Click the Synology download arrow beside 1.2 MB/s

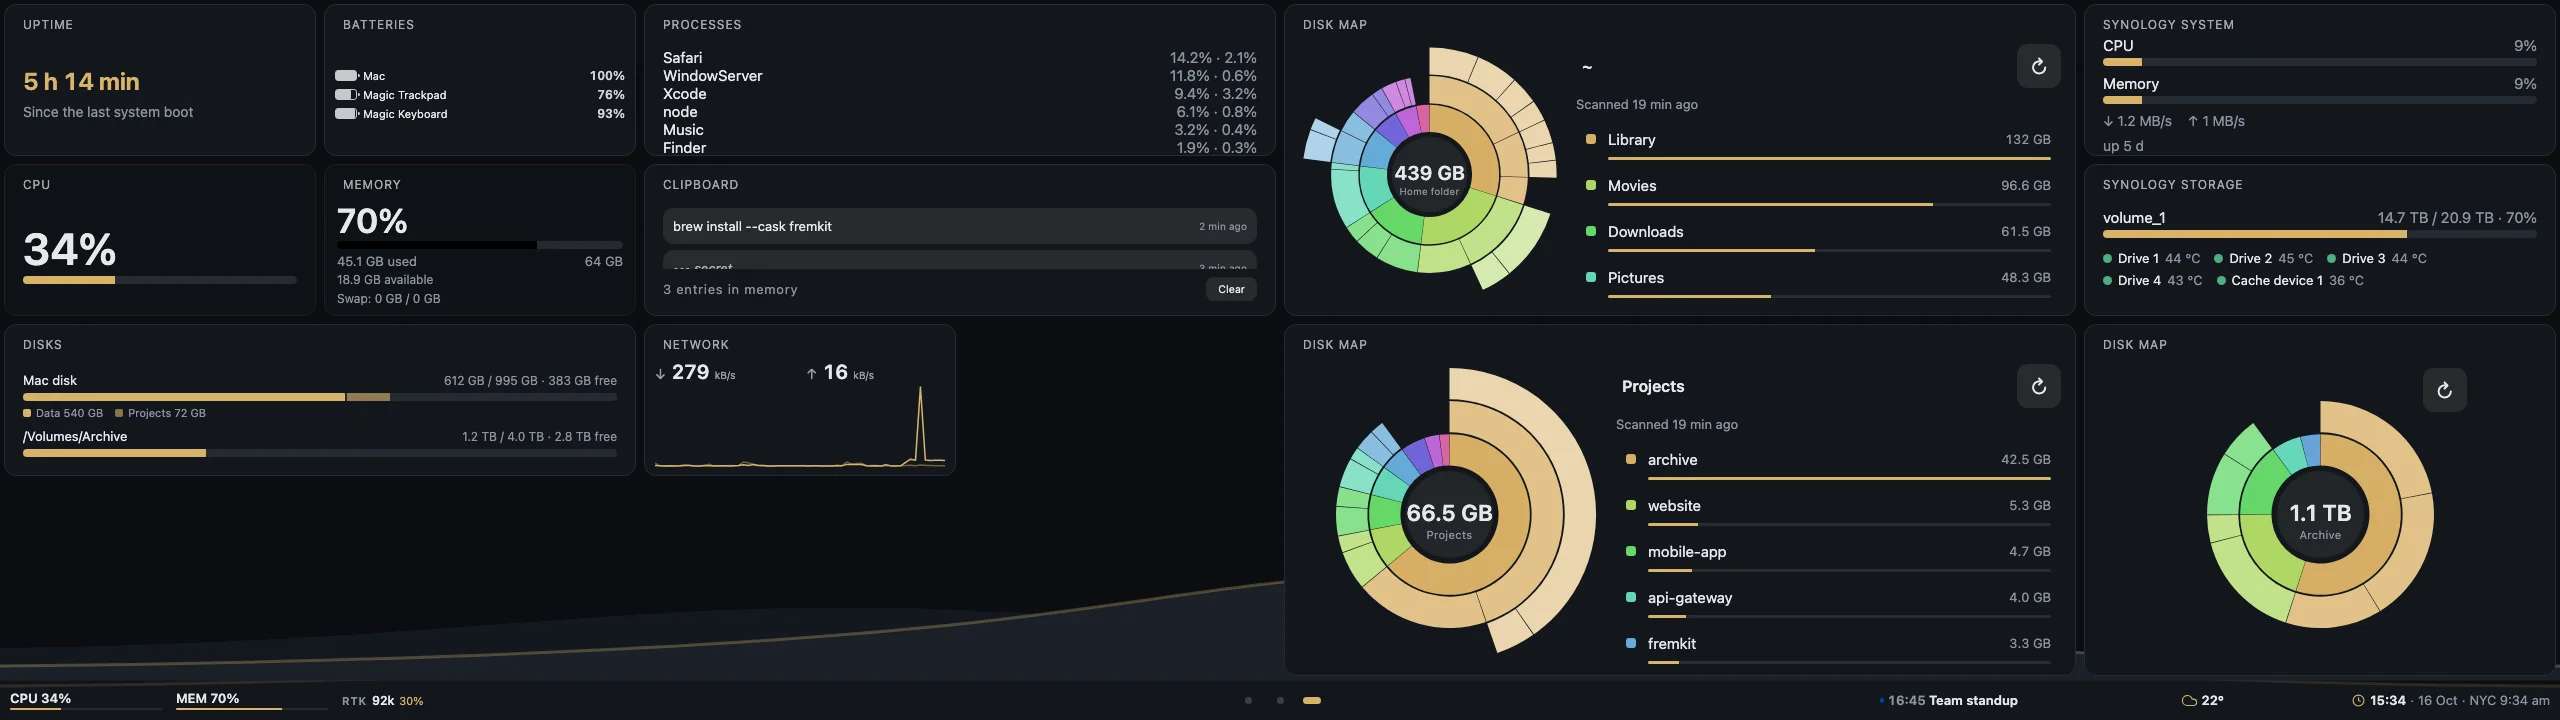coord(2108,121)
